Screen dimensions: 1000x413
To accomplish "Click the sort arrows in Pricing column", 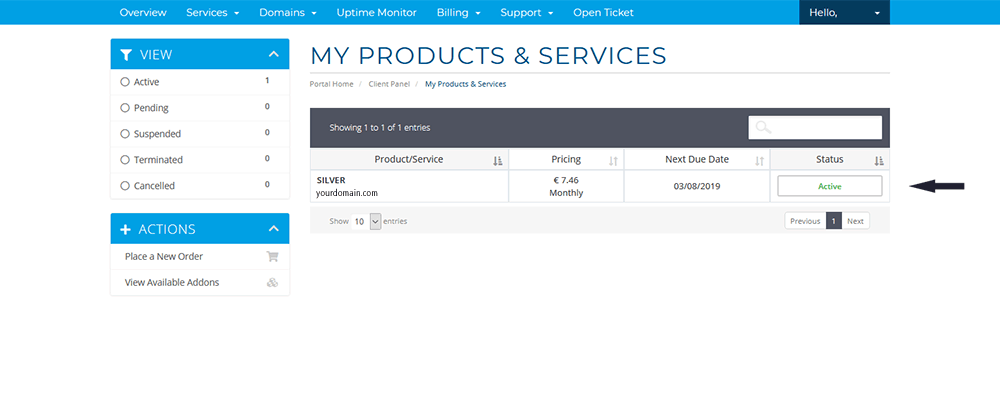I will tap(613, 161).
